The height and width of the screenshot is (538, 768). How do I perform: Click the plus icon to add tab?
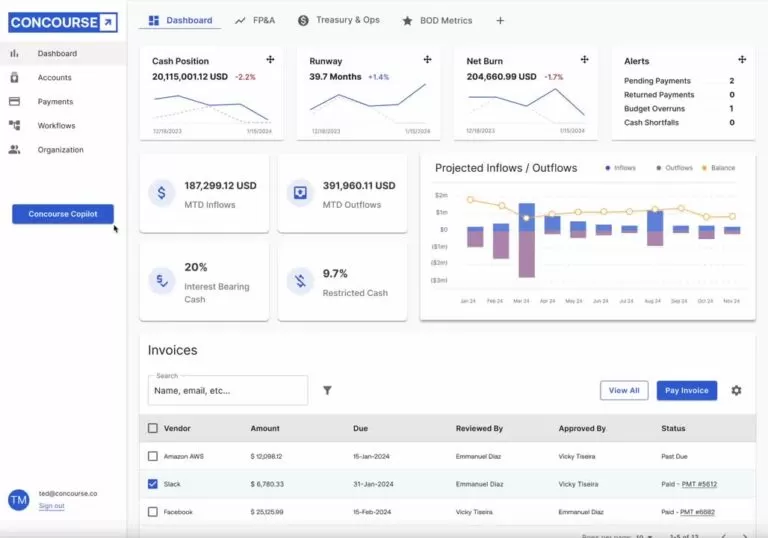coord(500,21)
